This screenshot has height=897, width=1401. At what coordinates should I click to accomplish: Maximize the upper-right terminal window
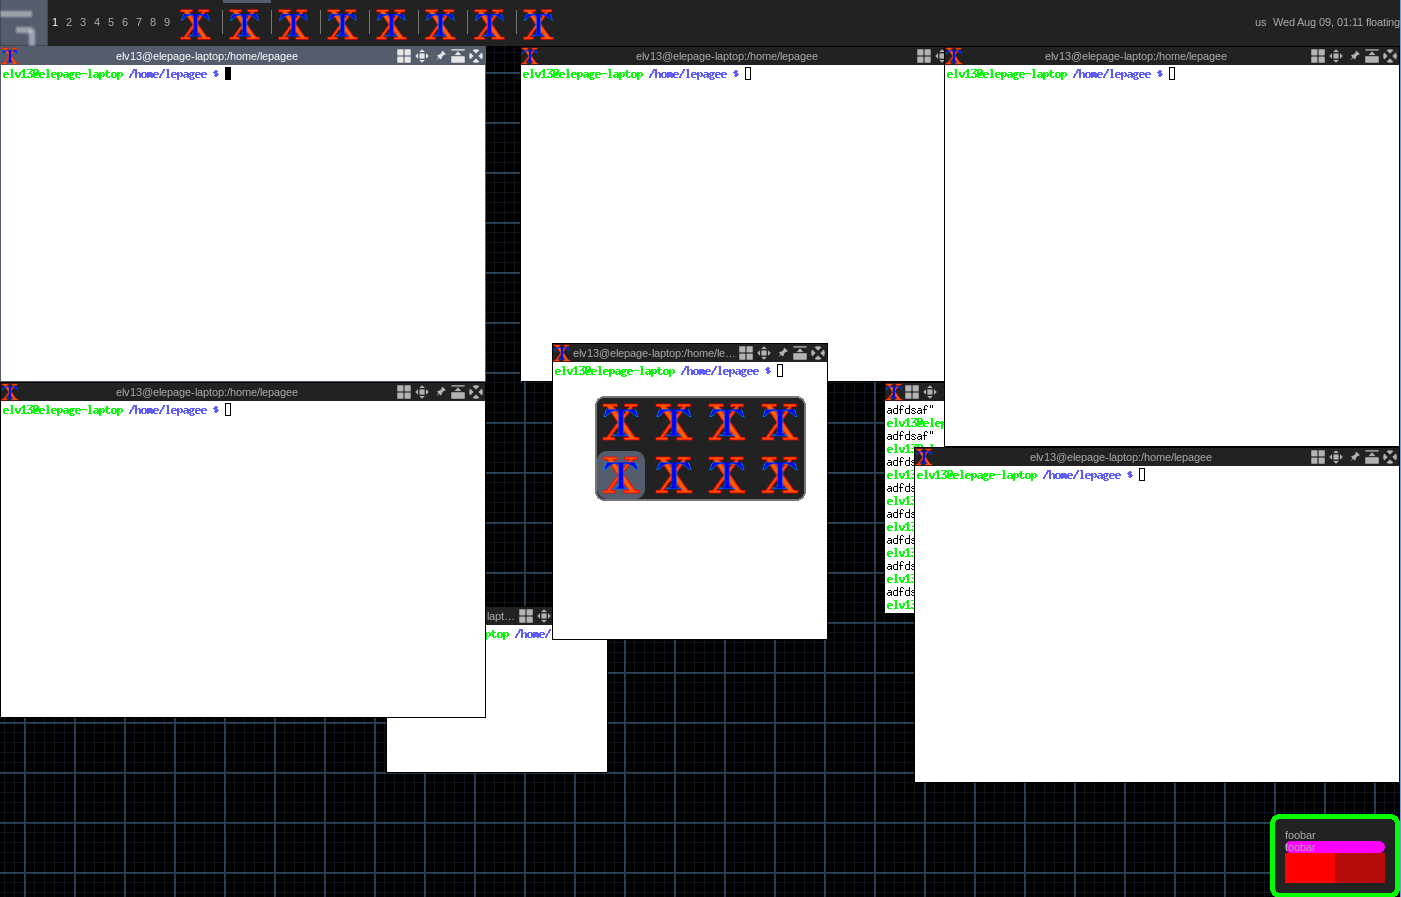[1336, 56]
